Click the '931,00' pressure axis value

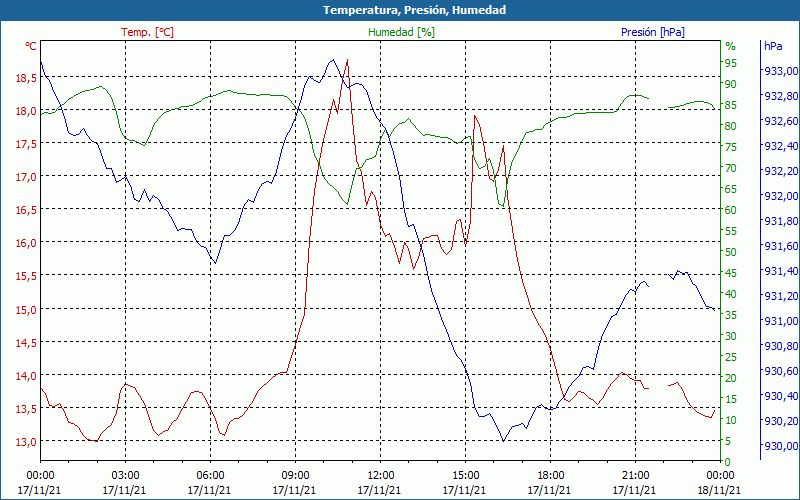[x=781, y=321]
